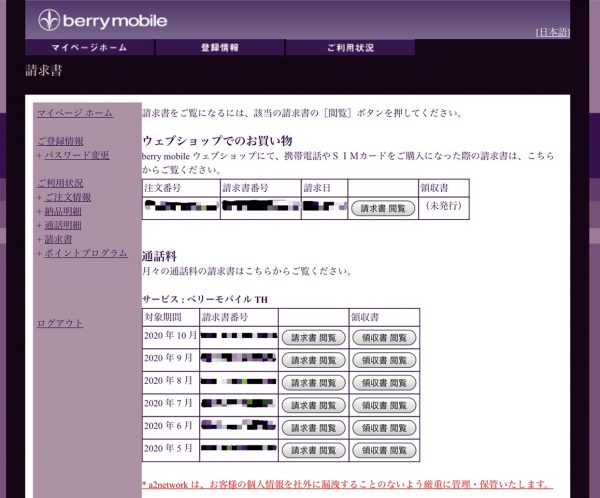
Task: View 請求書 for 2020年8月
Action: click(314, 383)
